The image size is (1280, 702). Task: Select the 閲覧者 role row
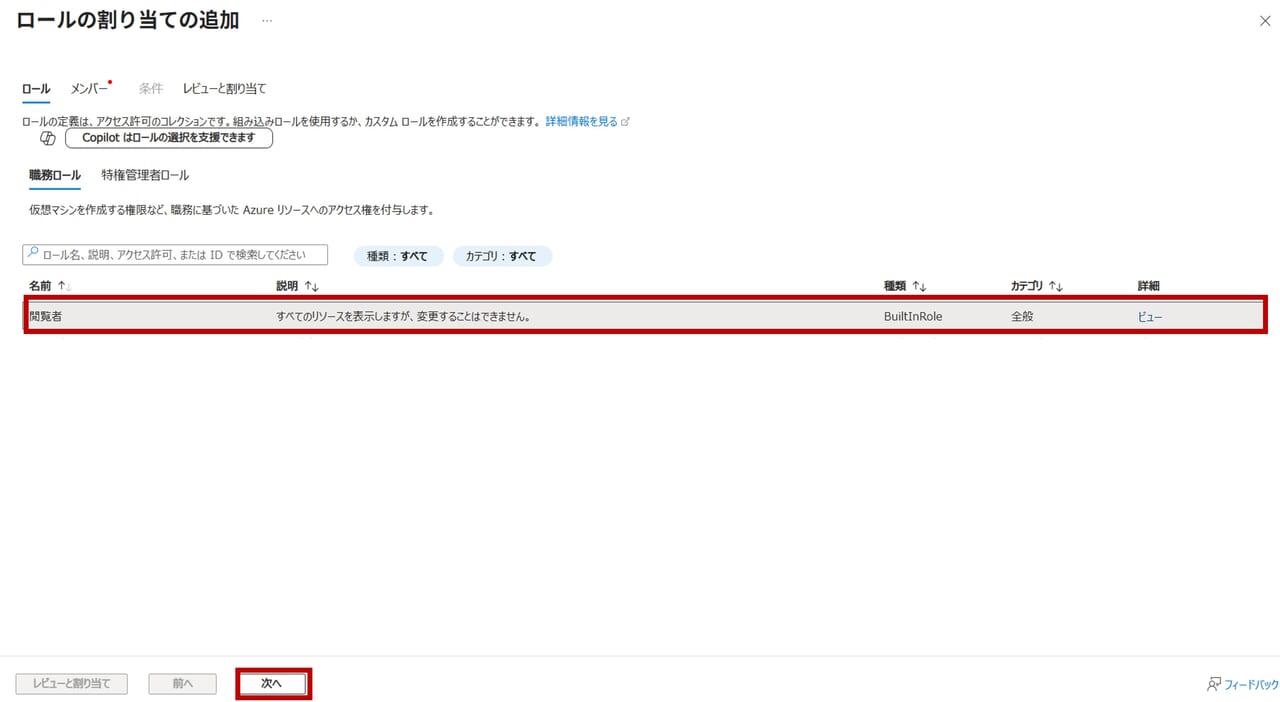500,317
